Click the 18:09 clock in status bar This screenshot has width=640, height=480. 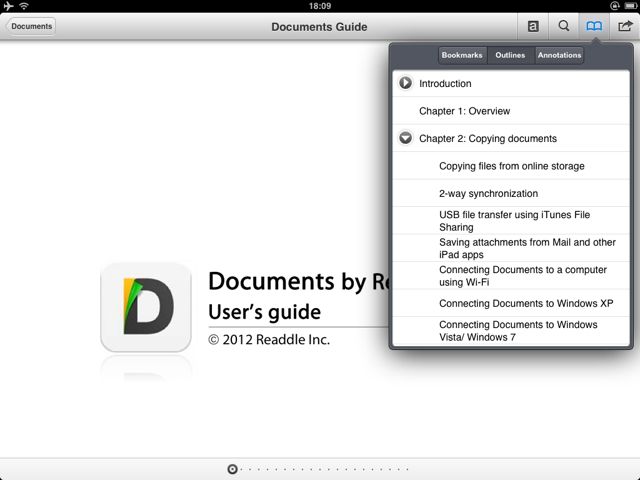[320, 6]
